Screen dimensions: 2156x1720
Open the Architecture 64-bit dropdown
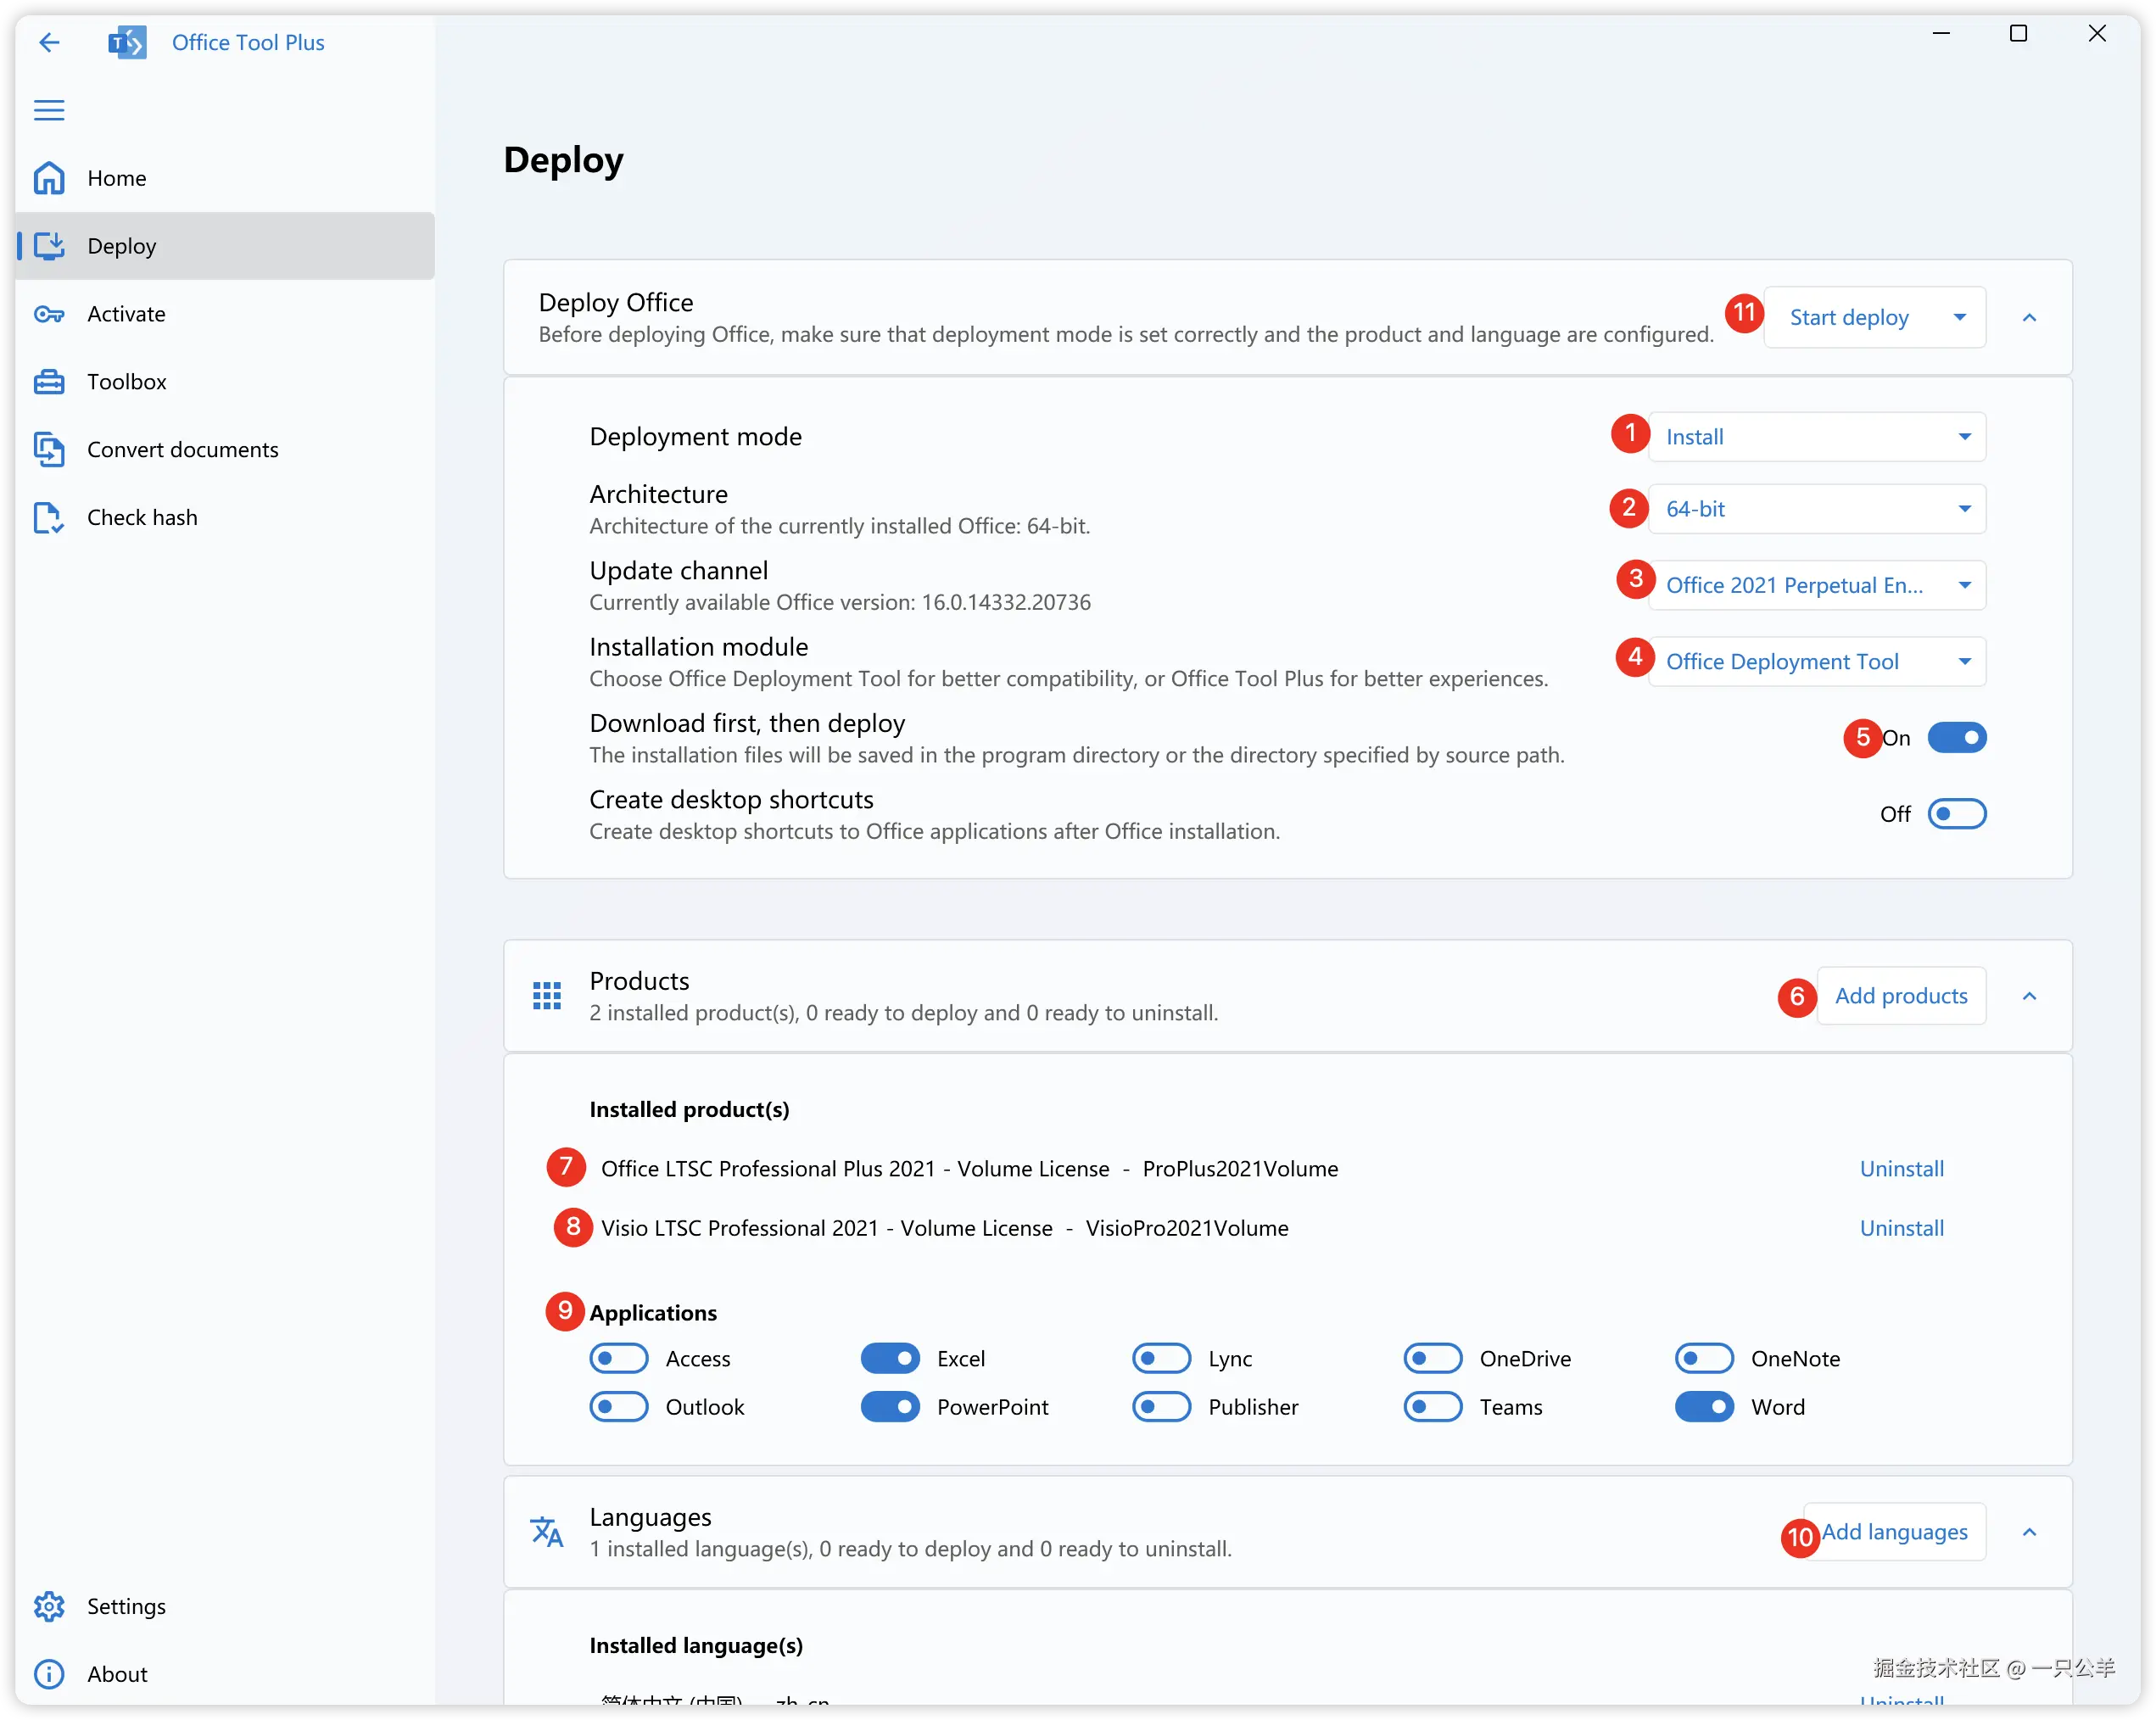1816,509
